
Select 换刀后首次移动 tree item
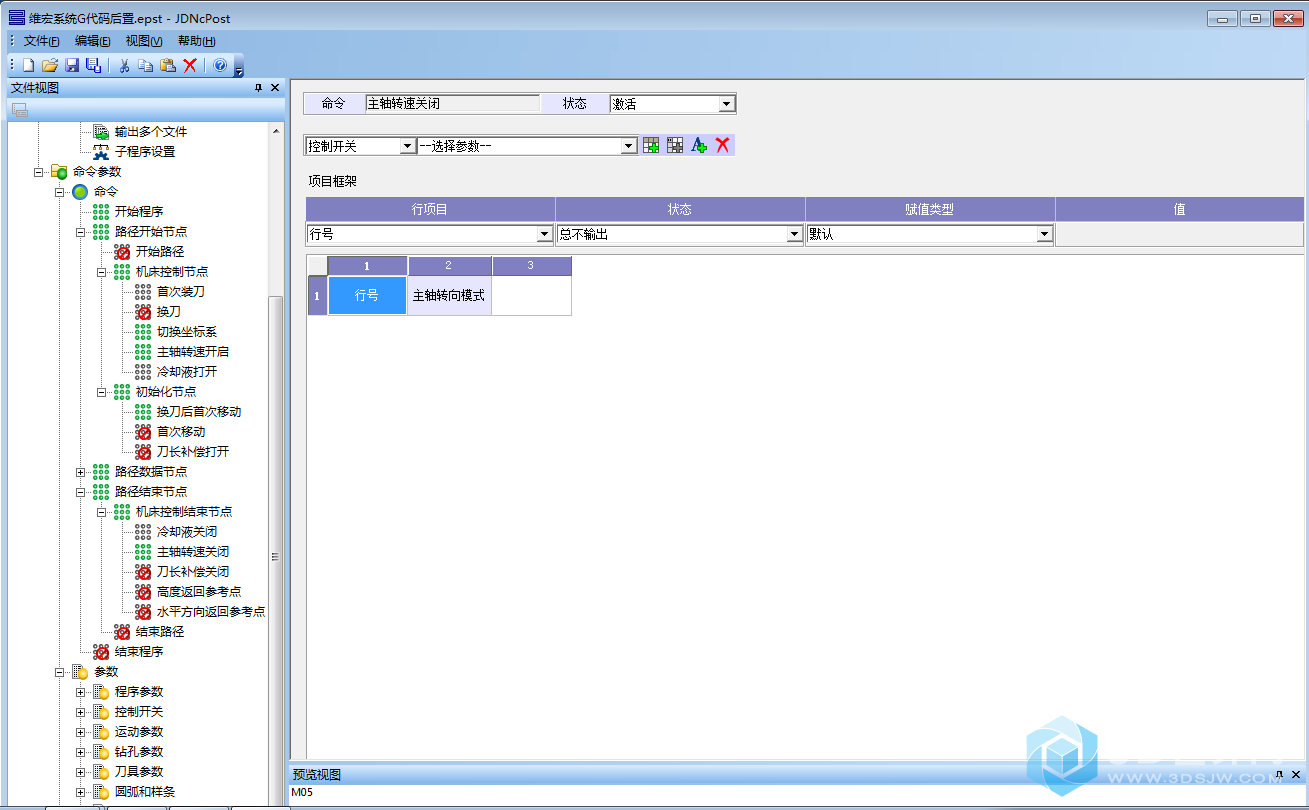click(x=199, y=412)
